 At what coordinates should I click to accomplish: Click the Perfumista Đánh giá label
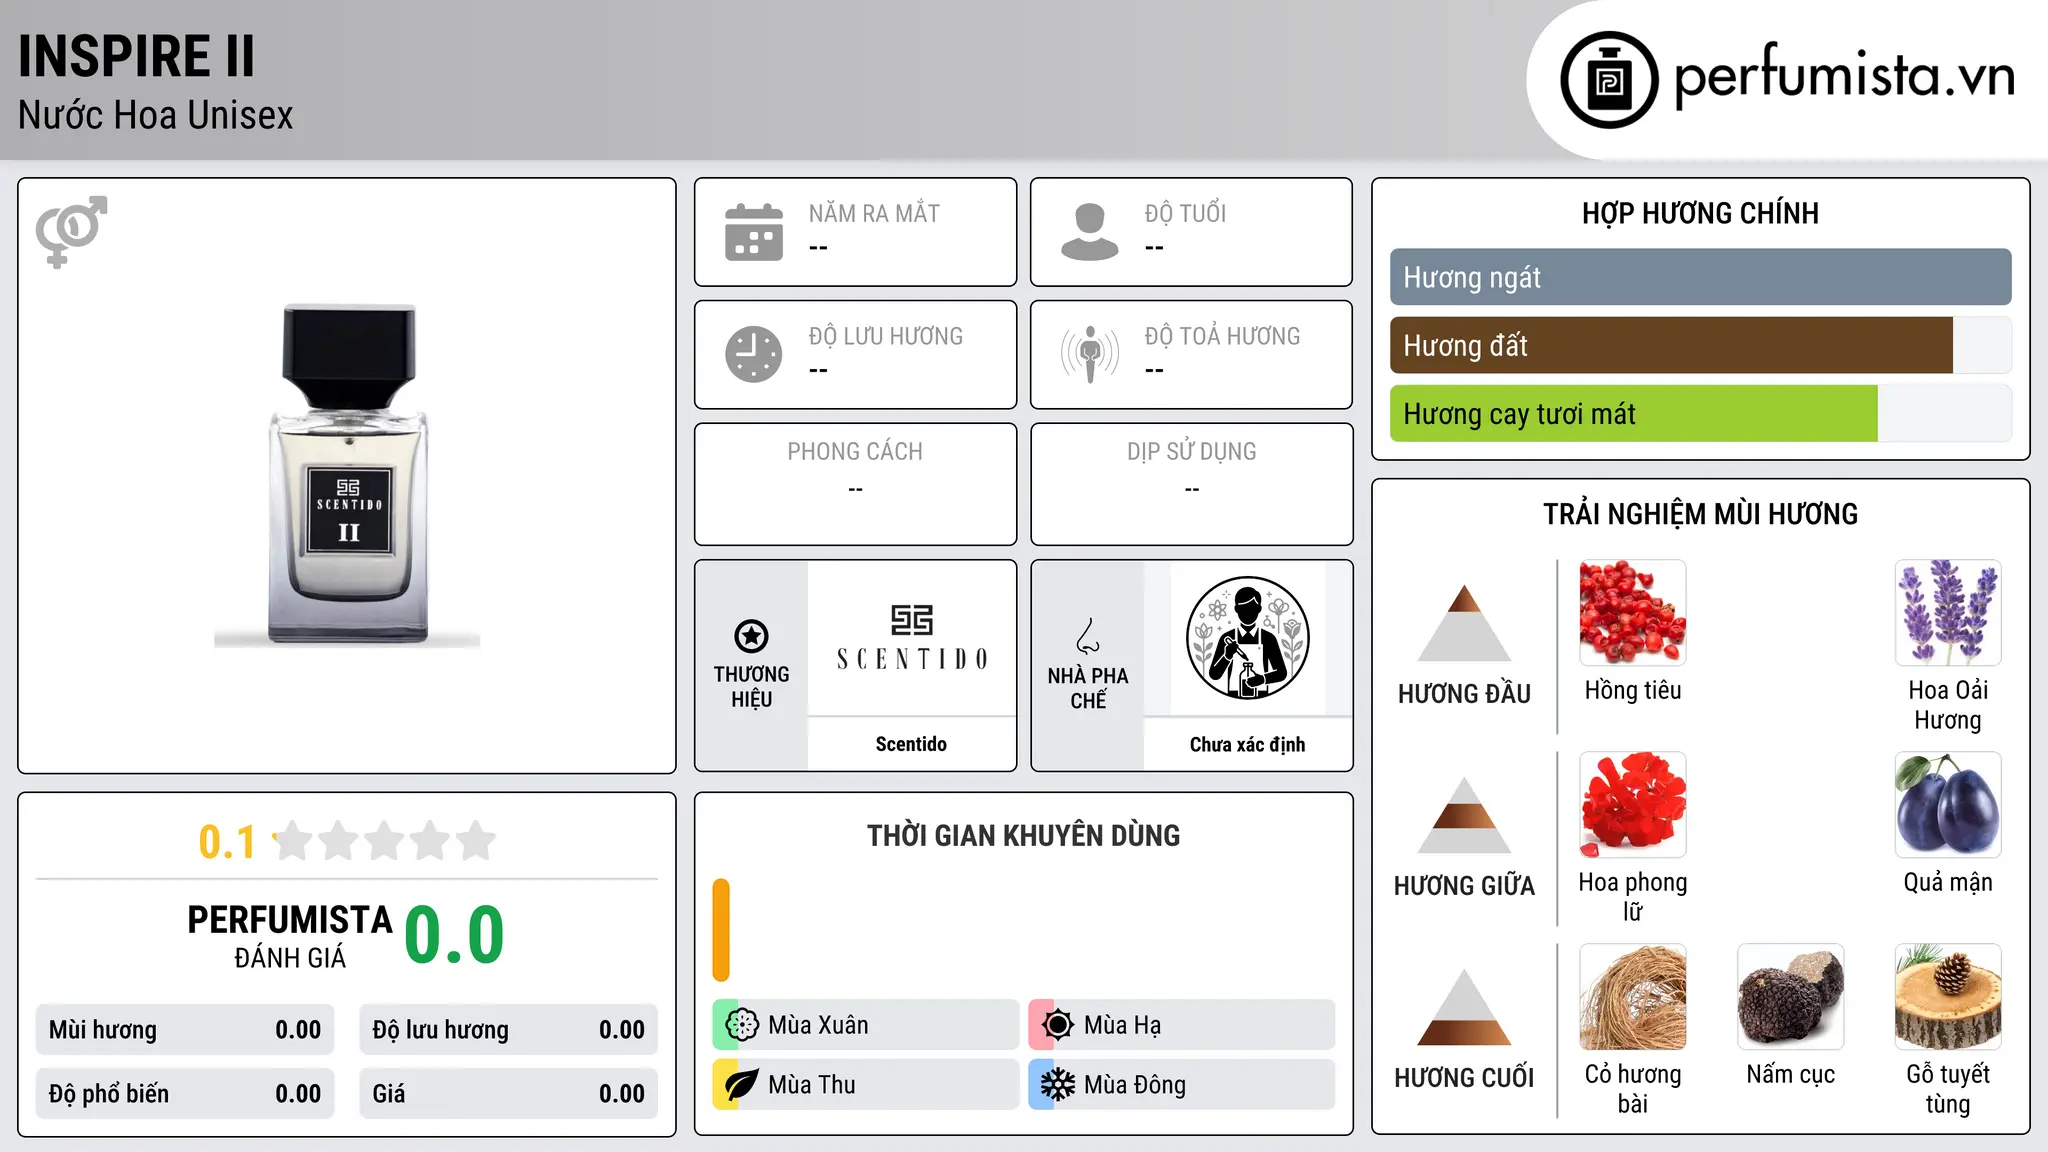(290, 936)
